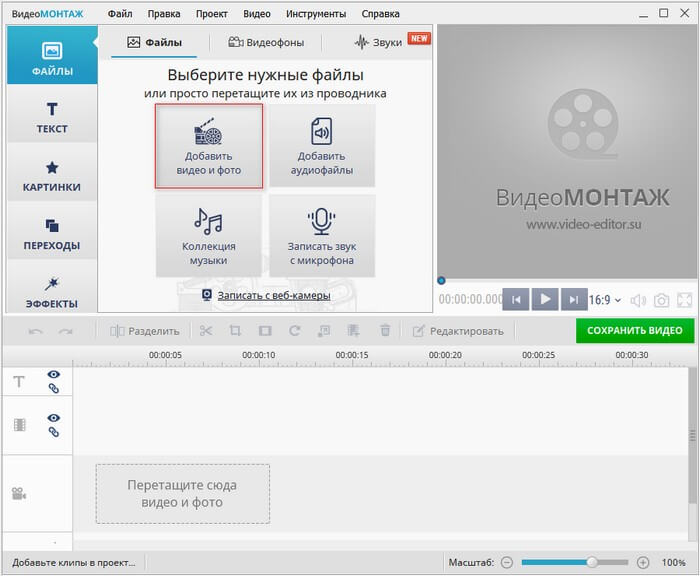Click the text track T icon
Screen dimensions: 700x576
click(19, 382)
